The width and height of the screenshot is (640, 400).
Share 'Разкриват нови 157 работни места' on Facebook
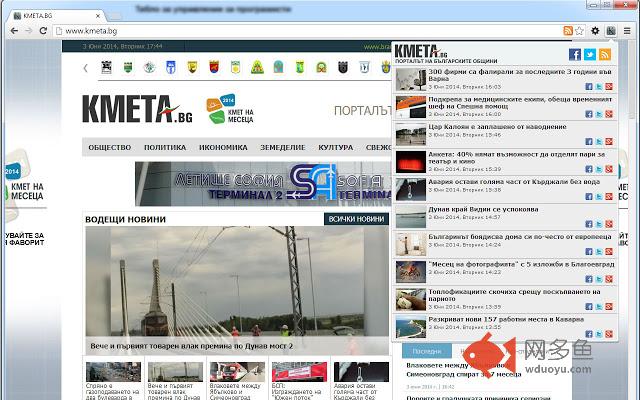tap(589, 334)
